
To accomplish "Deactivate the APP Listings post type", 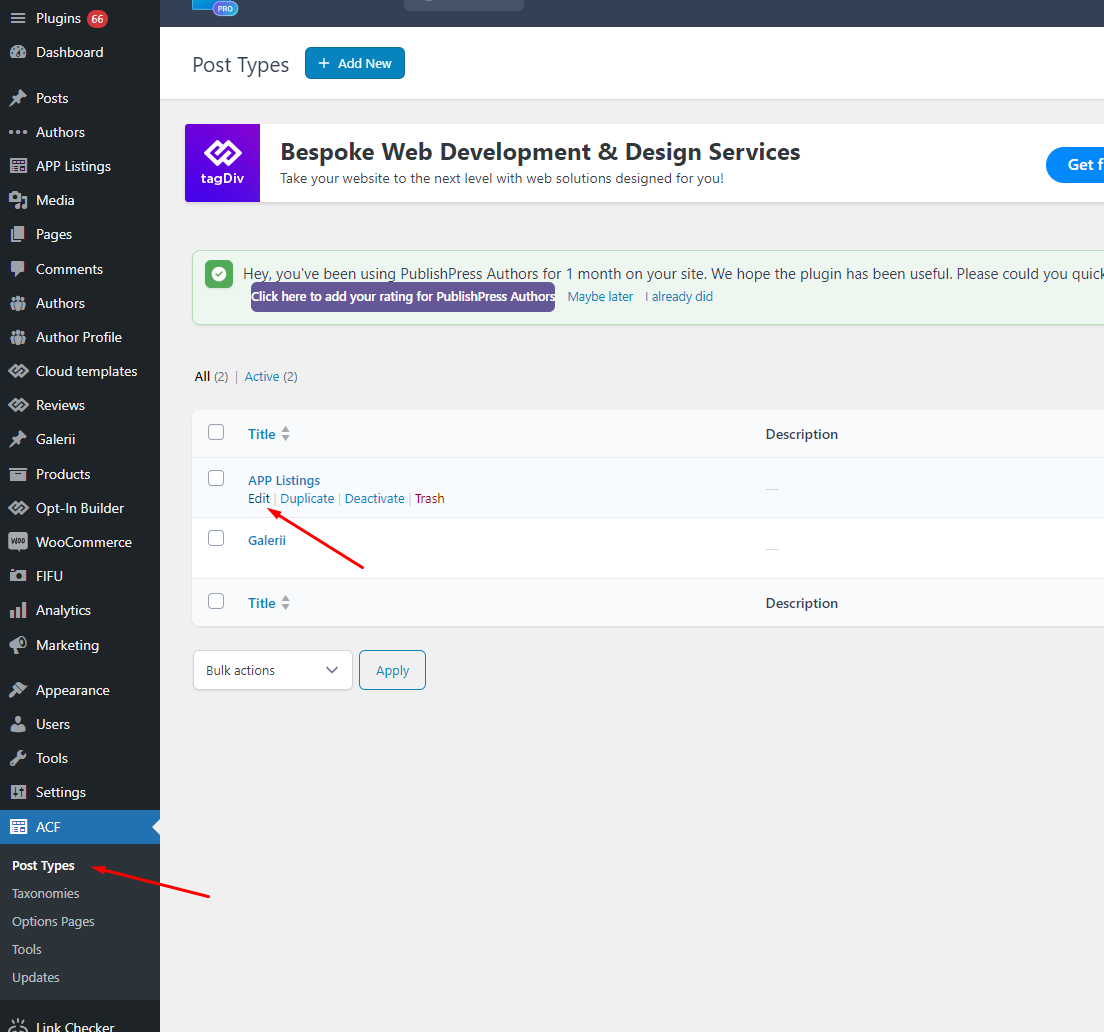I will click(x=375, y=498).
